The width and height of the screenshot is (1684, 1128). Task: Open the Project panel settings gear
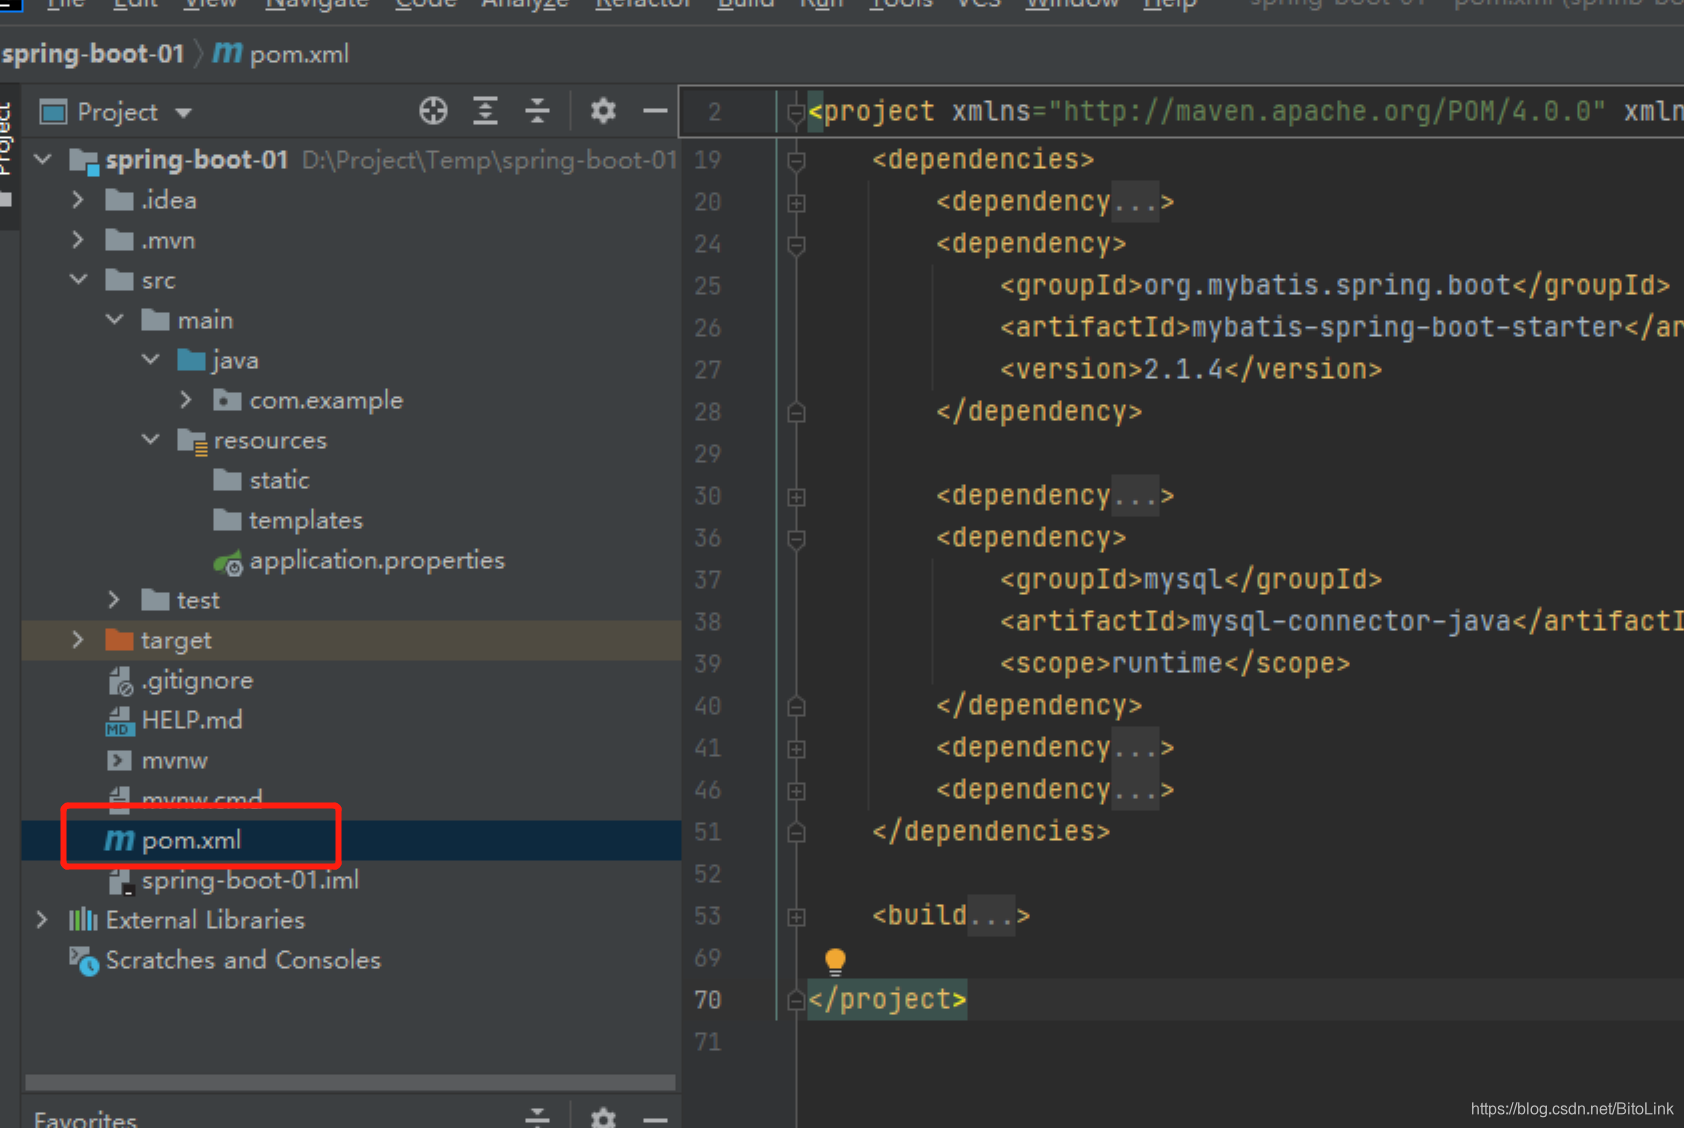tap(603, 111)
